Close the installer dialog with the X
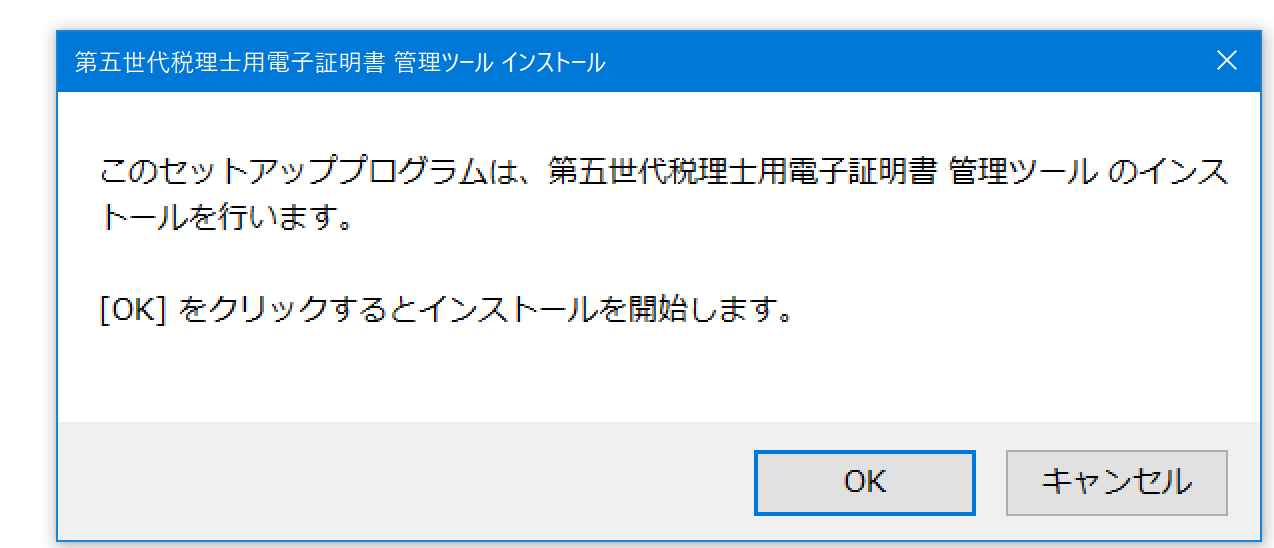 [x=1226, y=61]
